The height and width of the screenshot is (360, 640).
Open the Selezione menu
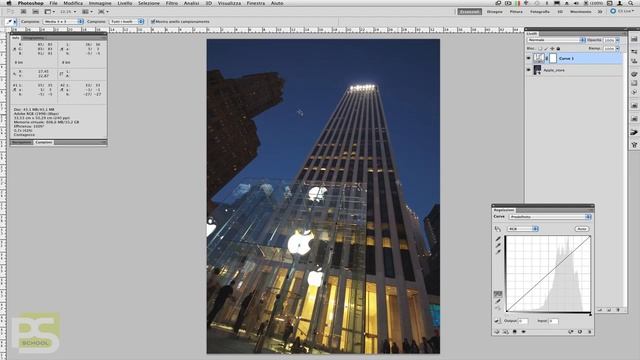click(x=149, y=3)
